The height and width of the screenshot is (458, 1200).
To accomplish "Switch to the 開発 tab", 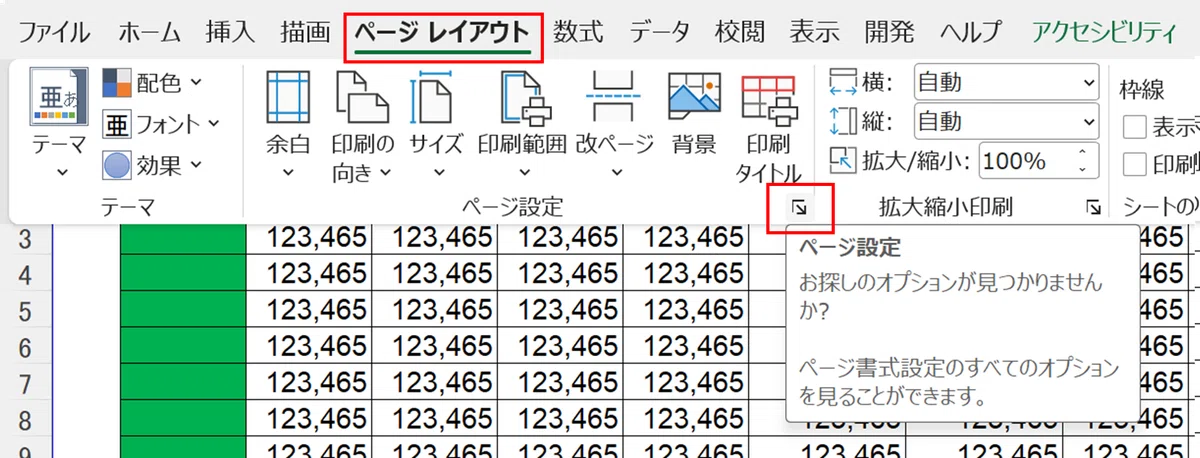I will point(889,31).
